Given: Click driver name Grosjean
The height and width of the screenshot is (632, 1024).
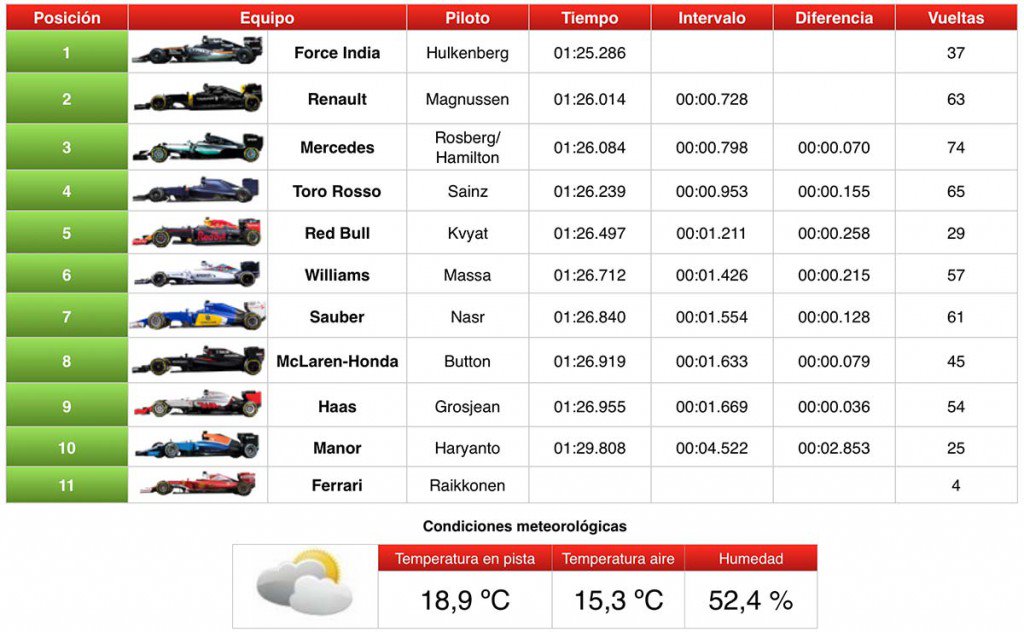Looking at the screenshot, I should click(x=468, y=407).
